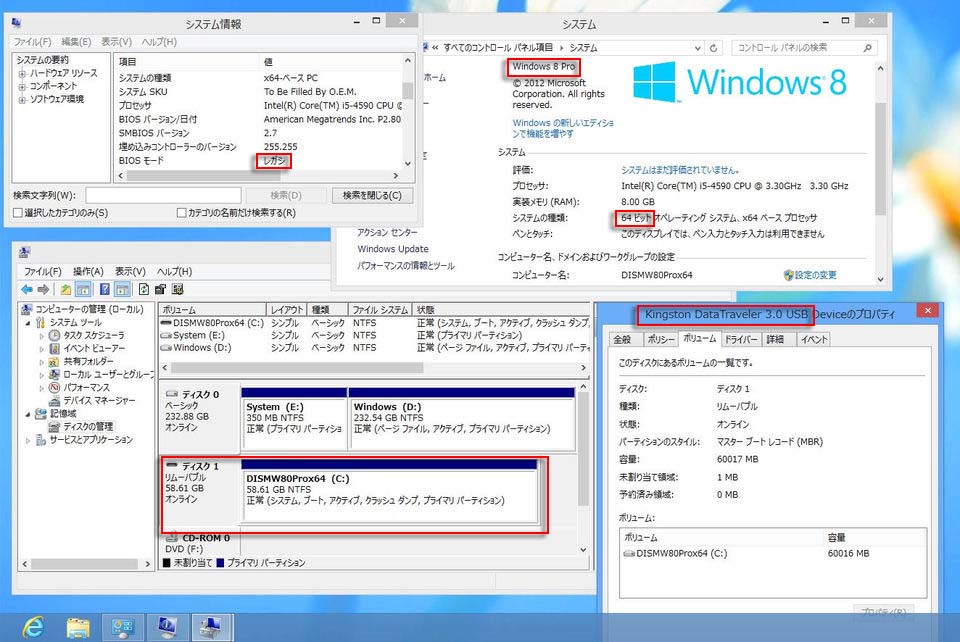The width and height of the screenshot is (960, 642).
Task: Collapse the 記憶域 tree node
Action: (28, 414)
